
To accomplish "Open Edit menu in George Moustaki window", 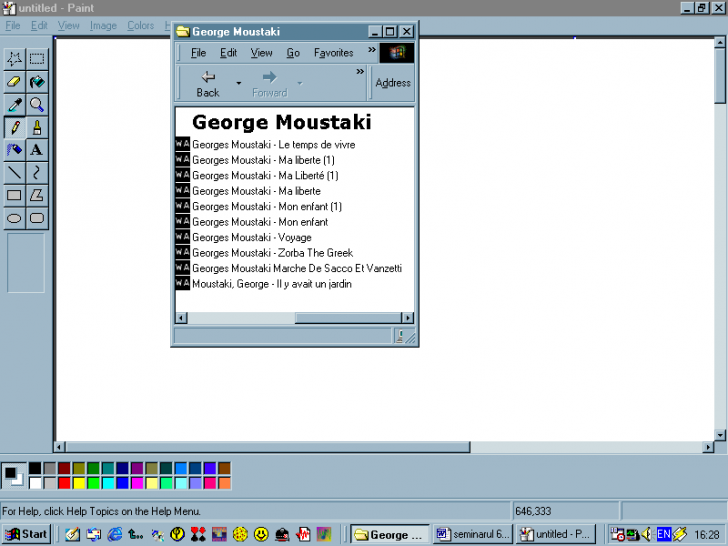I will (228, 53).
